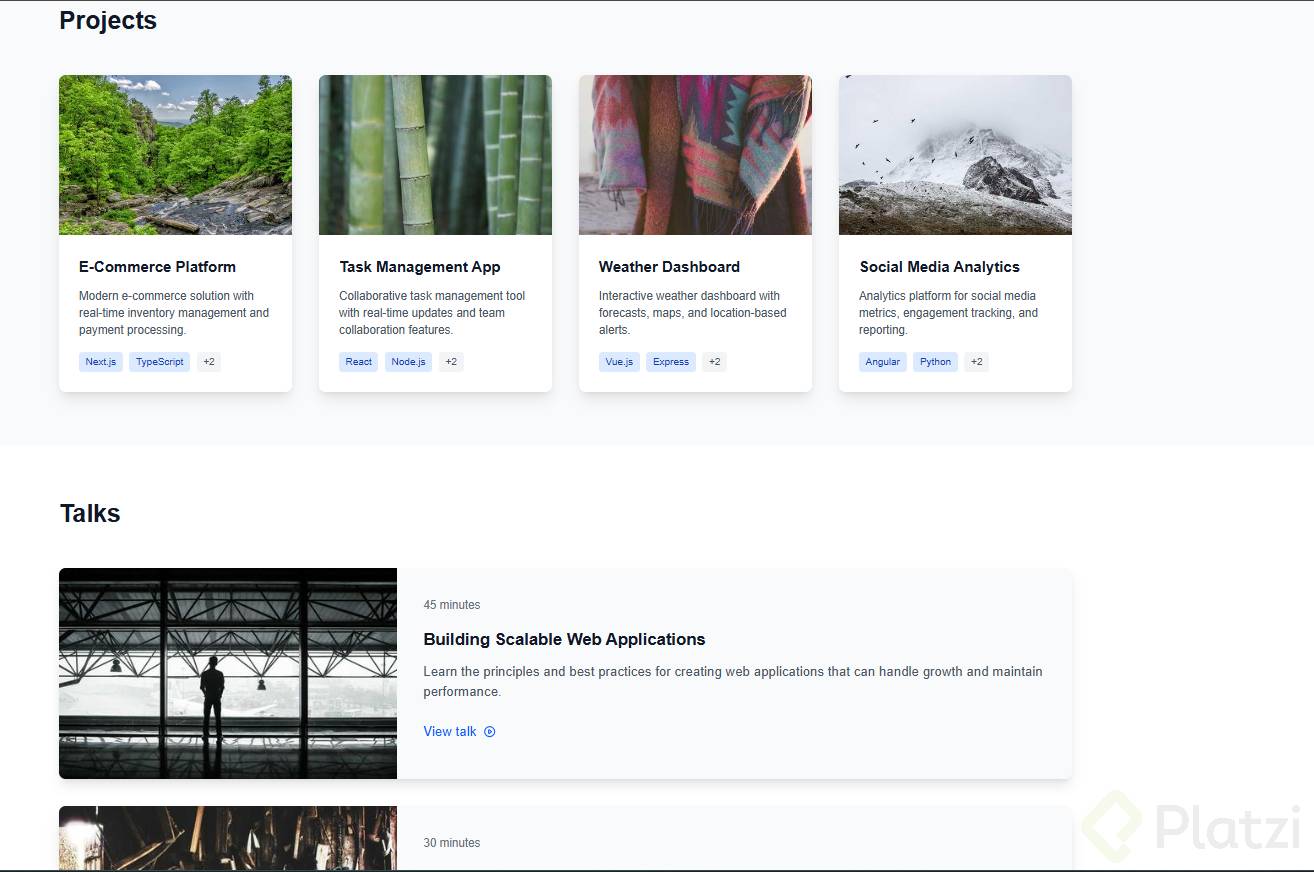1314x872 pixels.
Task: Select the Weather Dashboard project title
Action: coord(669,267)
